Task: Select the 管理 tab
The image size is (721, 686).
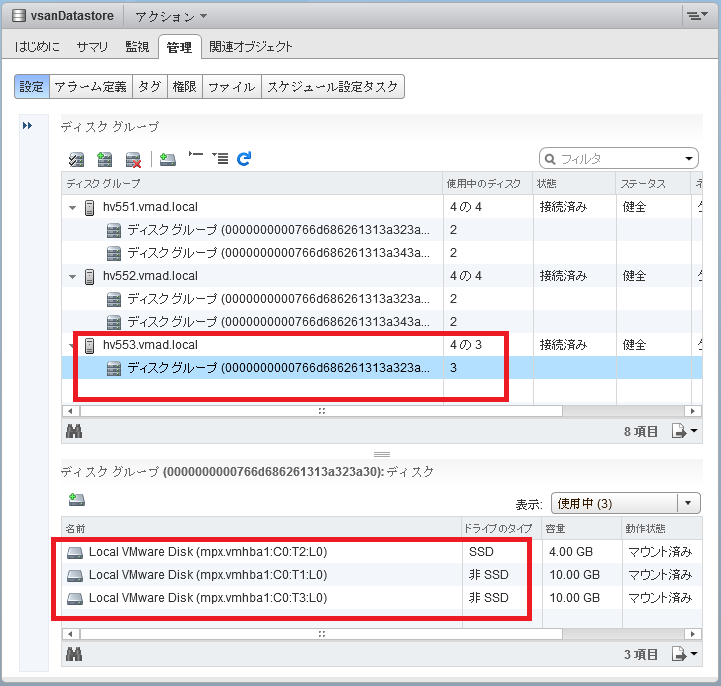Action: 179,47
